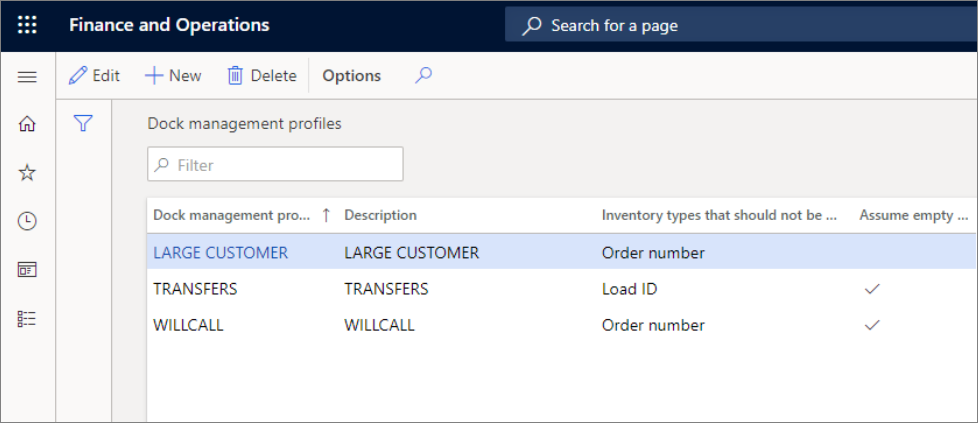The height and width of the screenshot is (423, 978).
Task: Open Favorites star in the sidebar
Action: pos(27,173)
